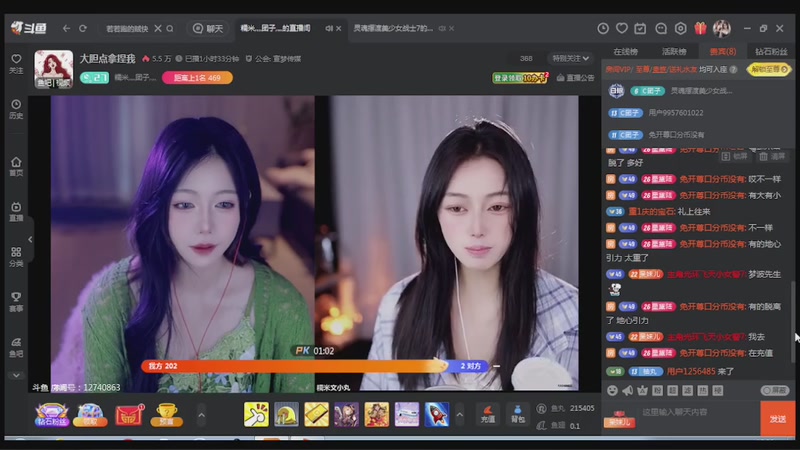
Task: Clear the search box text
Action: [x=158, y=29]
